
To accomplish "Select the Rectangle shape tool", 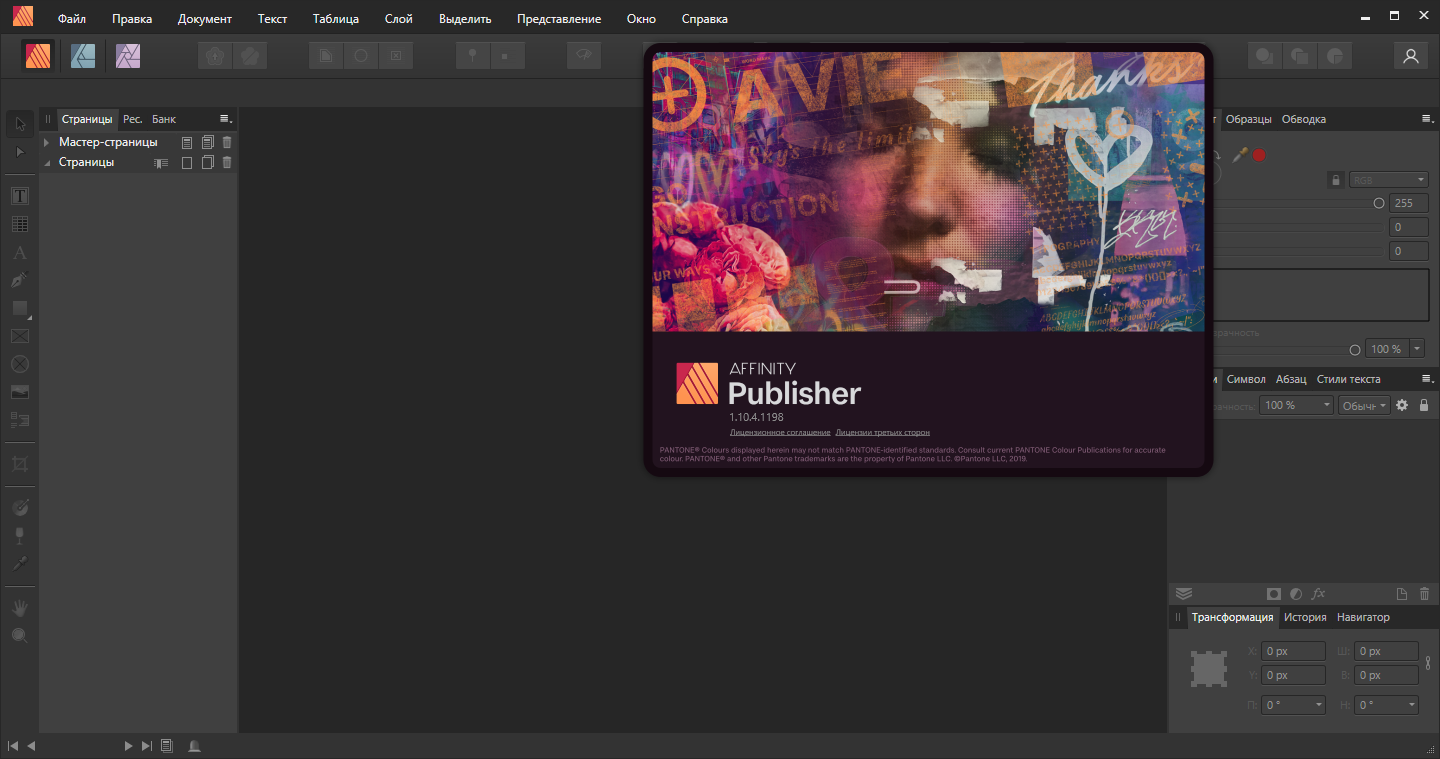I will [20, 308].
